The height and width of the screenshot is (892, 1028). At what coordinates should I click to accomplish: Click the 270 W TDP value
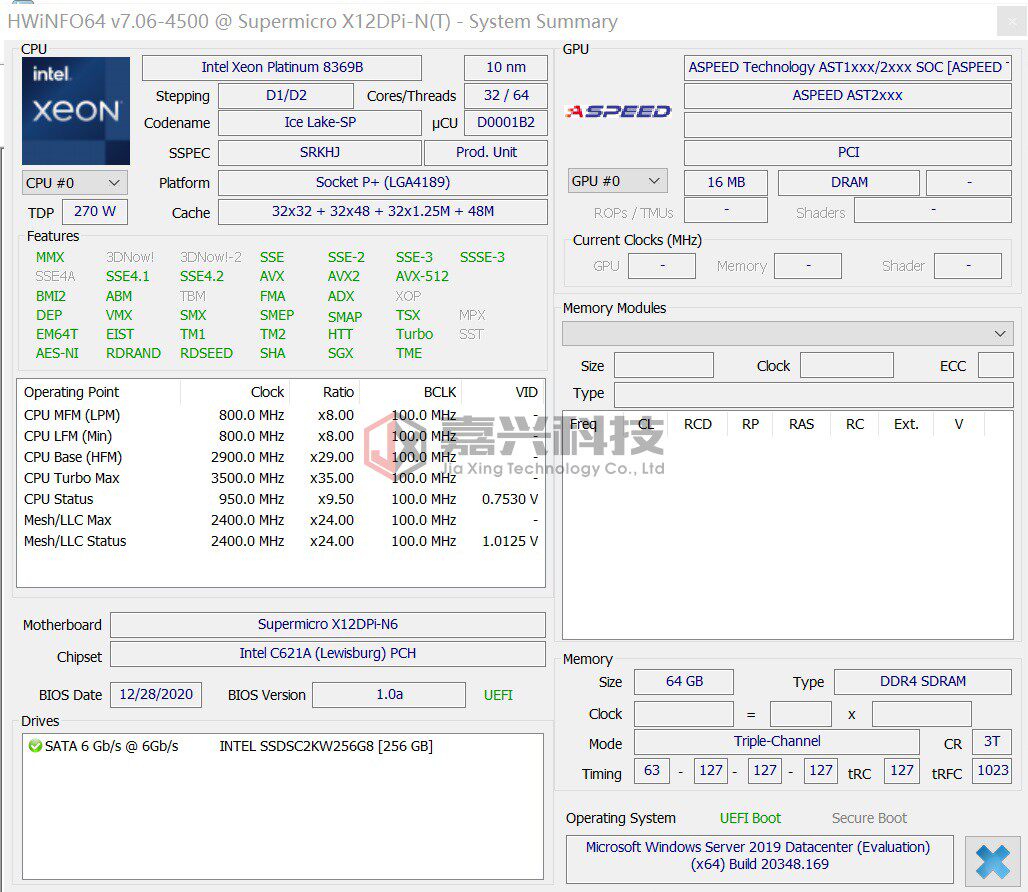tap(94, 212)
